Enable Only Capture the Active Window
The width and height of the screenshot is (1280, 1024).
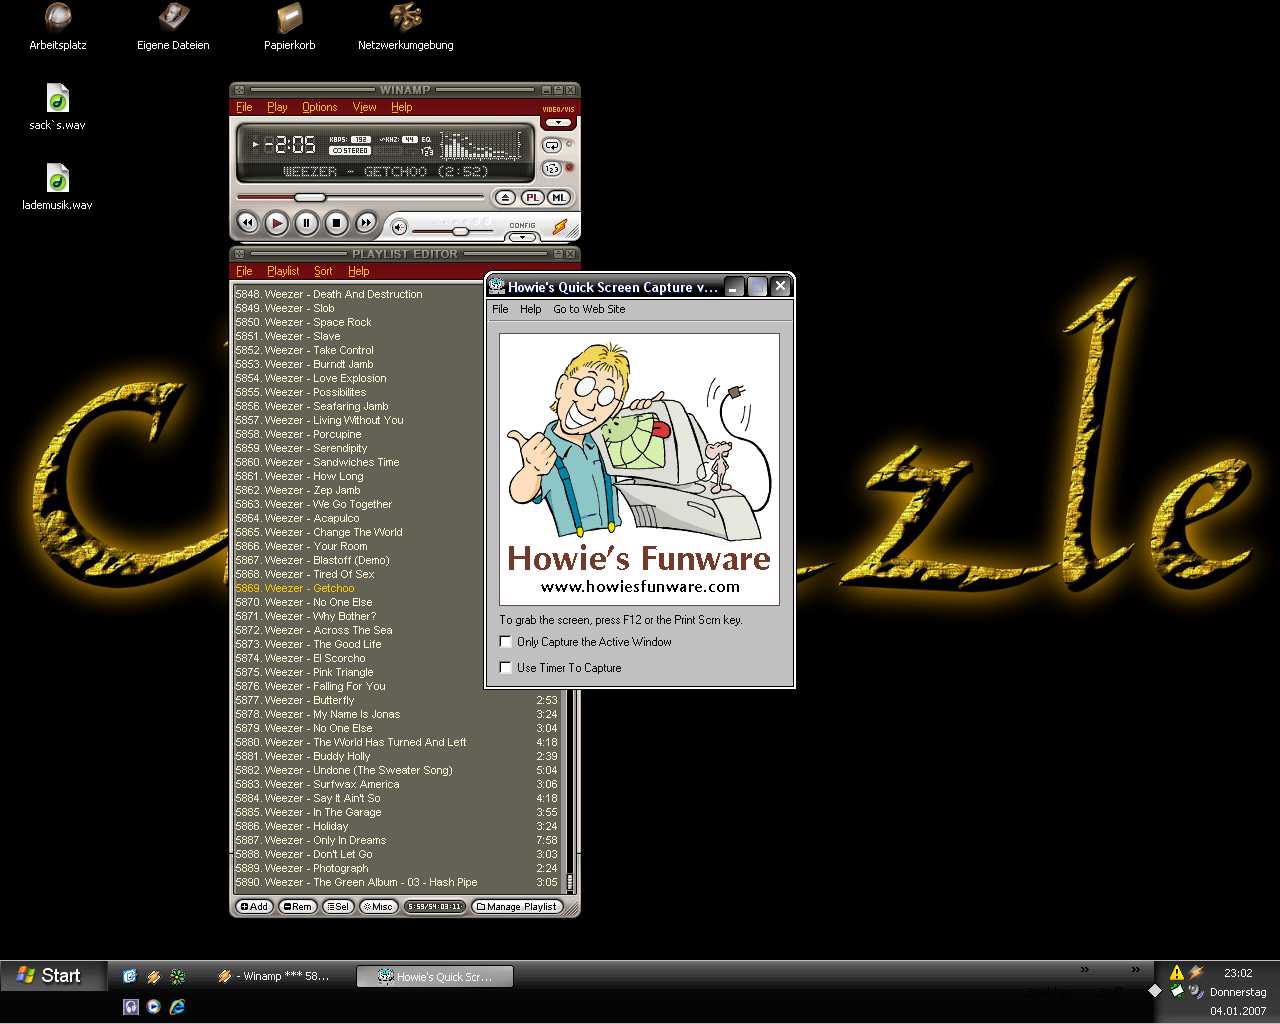click(x=506, y=642)
